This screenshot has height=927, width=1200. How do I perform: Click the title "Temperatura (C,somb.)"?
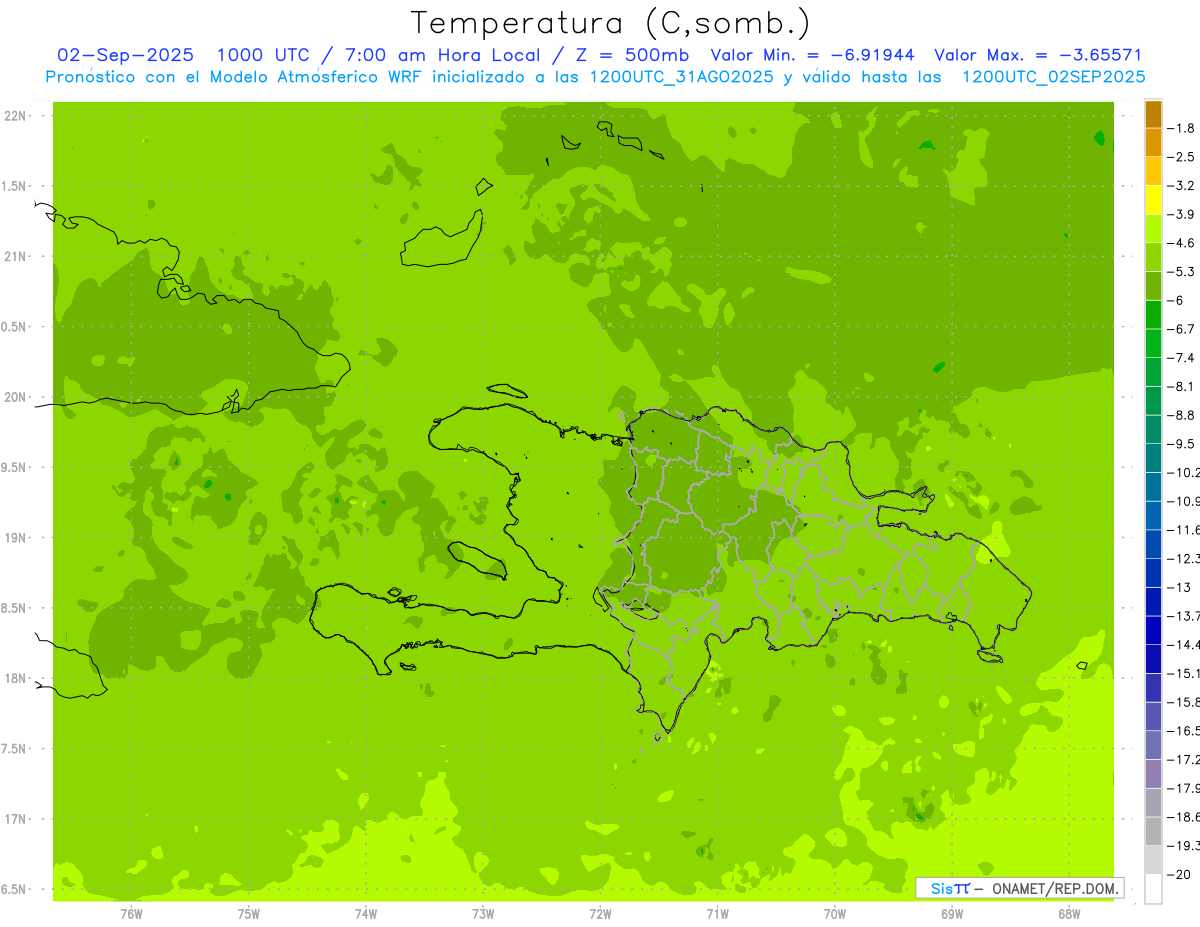610,23
